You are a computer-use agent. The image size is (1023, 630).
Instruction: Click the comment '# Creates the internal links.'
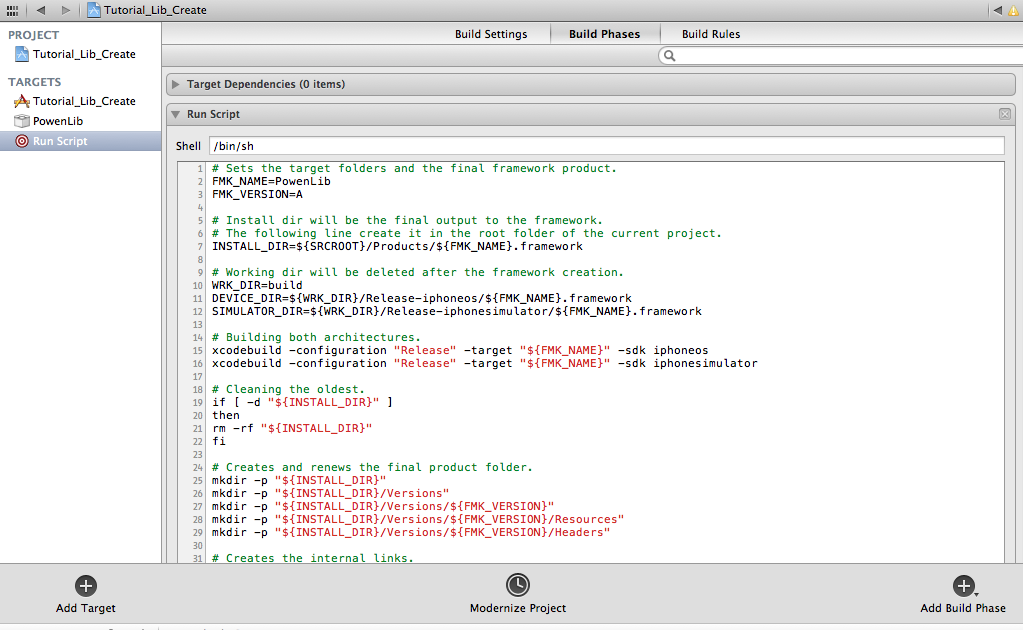tap(313, 558)
